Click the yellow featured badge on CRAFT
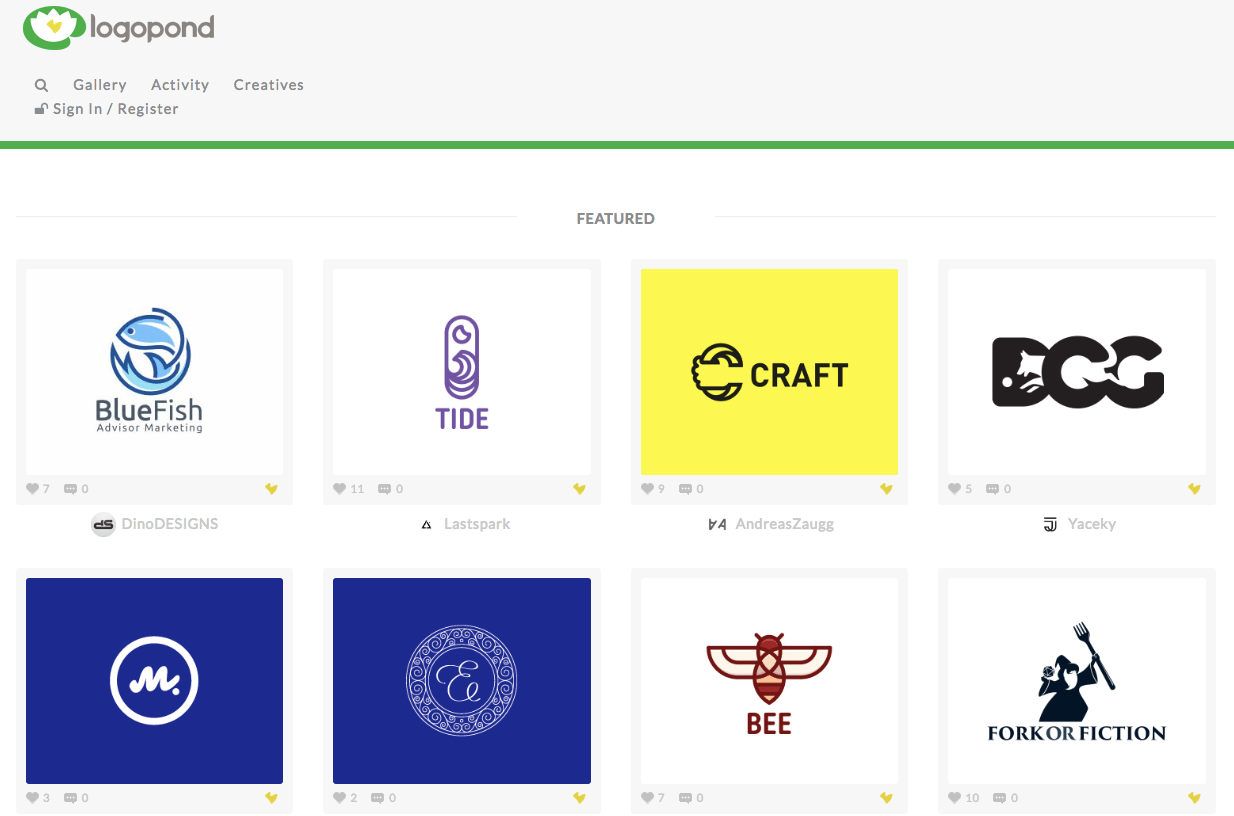 pos(886,489)
